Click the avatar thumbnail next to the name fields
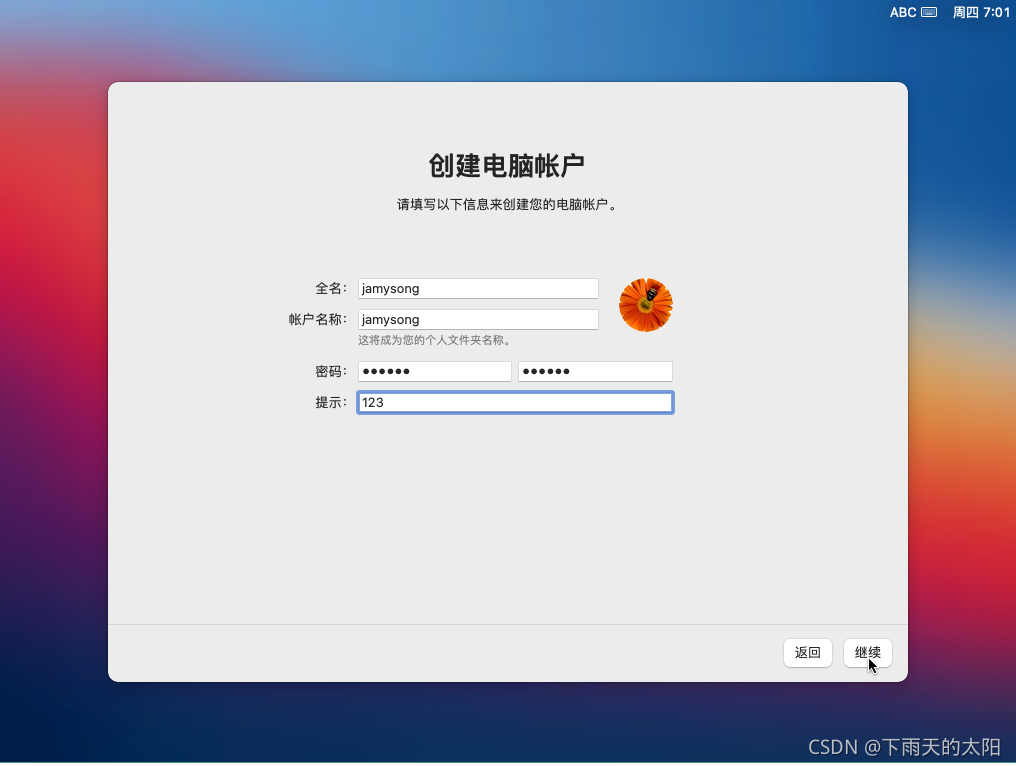1016x766 pixels. click(x=646, y=303)
